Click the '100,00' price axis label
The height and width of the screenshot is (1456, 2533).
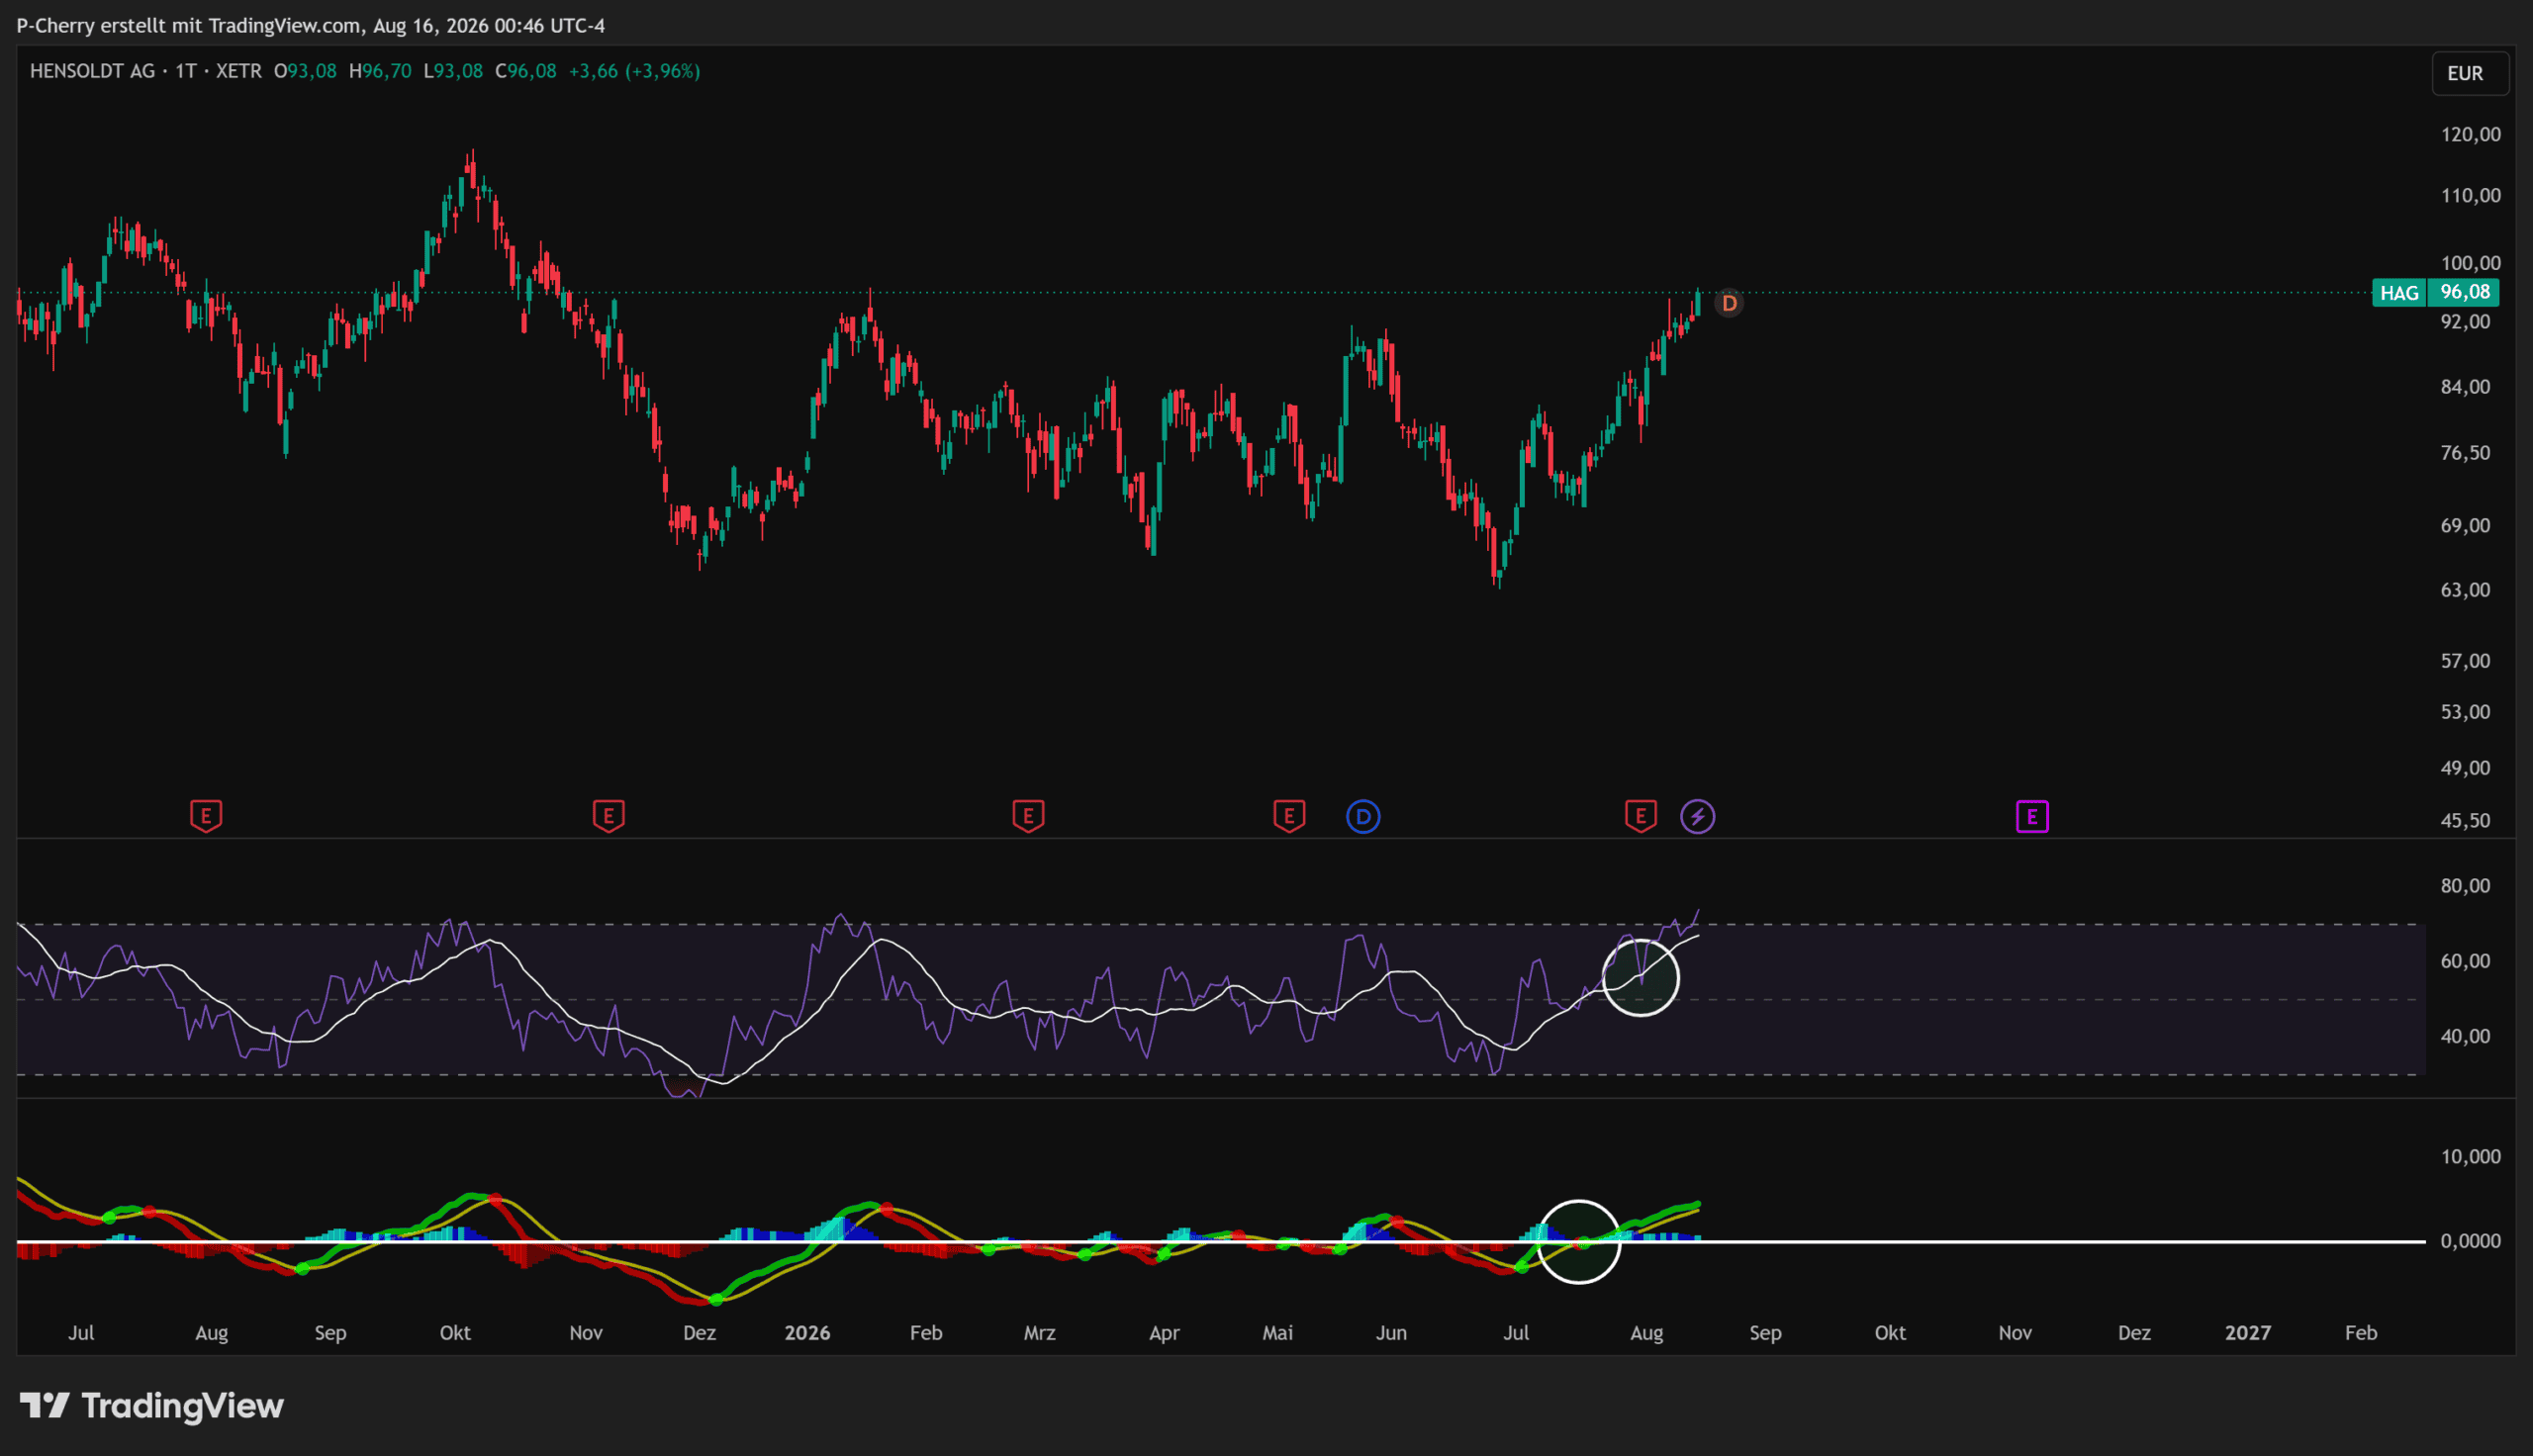point(2470,263)
